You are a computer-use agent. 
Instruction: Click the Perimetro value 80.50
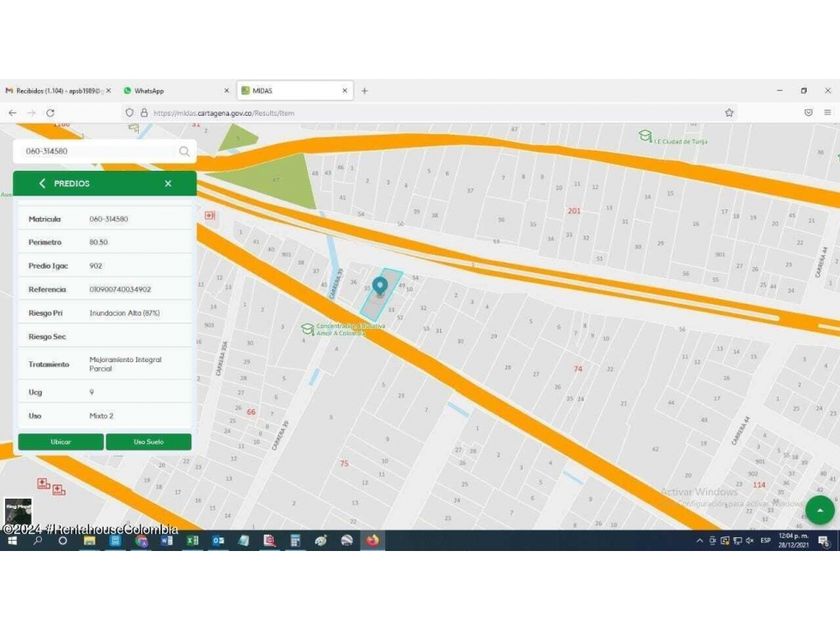pos(99,242)
